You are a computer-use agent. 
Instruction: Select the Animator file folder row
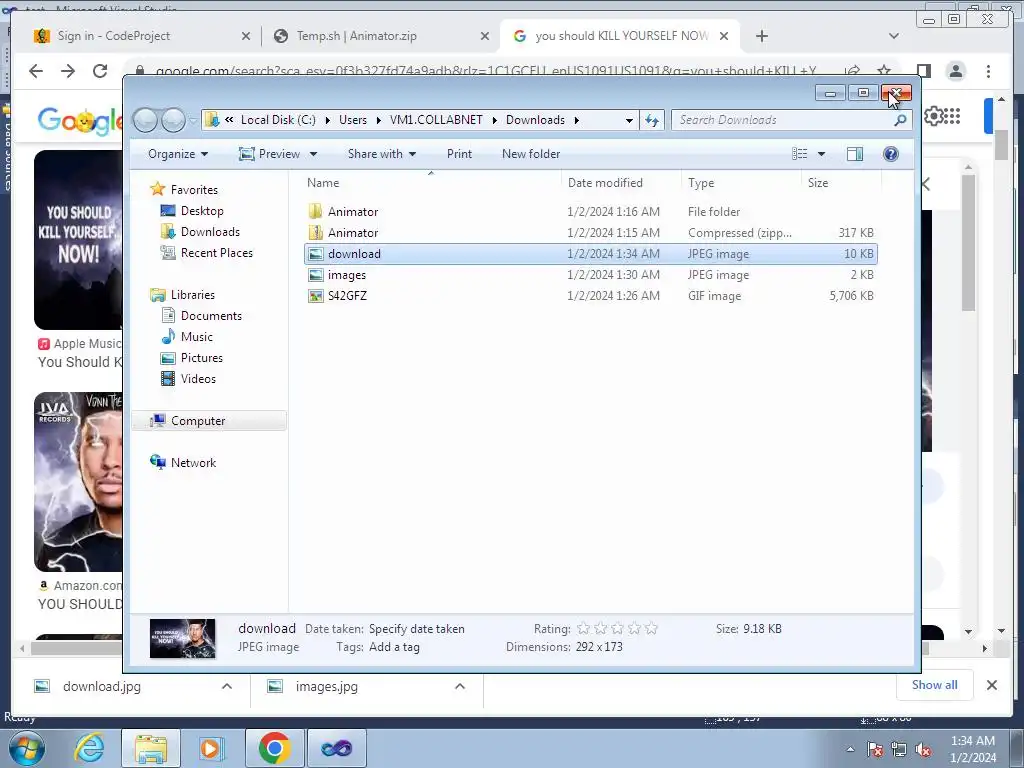(590, 212)
